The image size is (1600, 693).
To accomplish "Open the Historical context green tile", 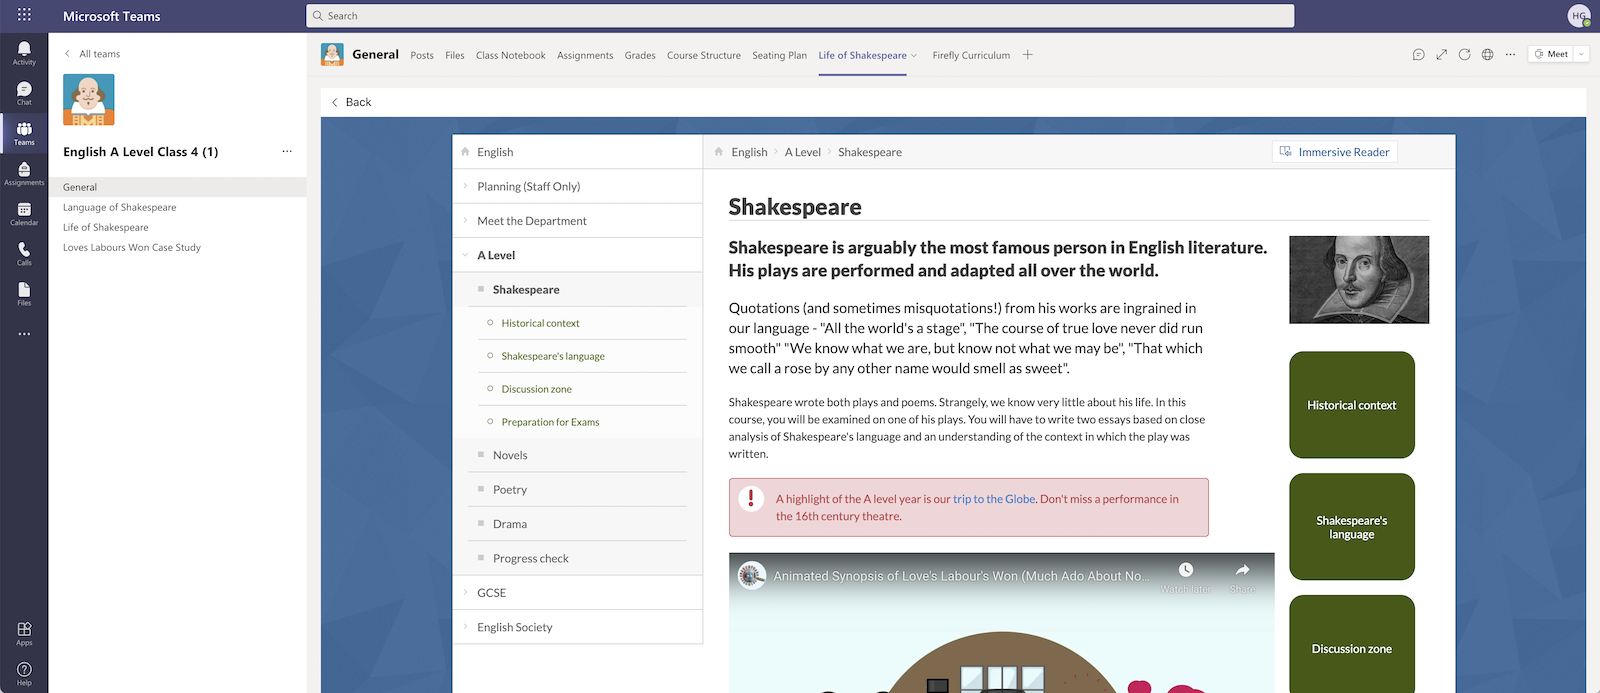I will (1352, 405).
